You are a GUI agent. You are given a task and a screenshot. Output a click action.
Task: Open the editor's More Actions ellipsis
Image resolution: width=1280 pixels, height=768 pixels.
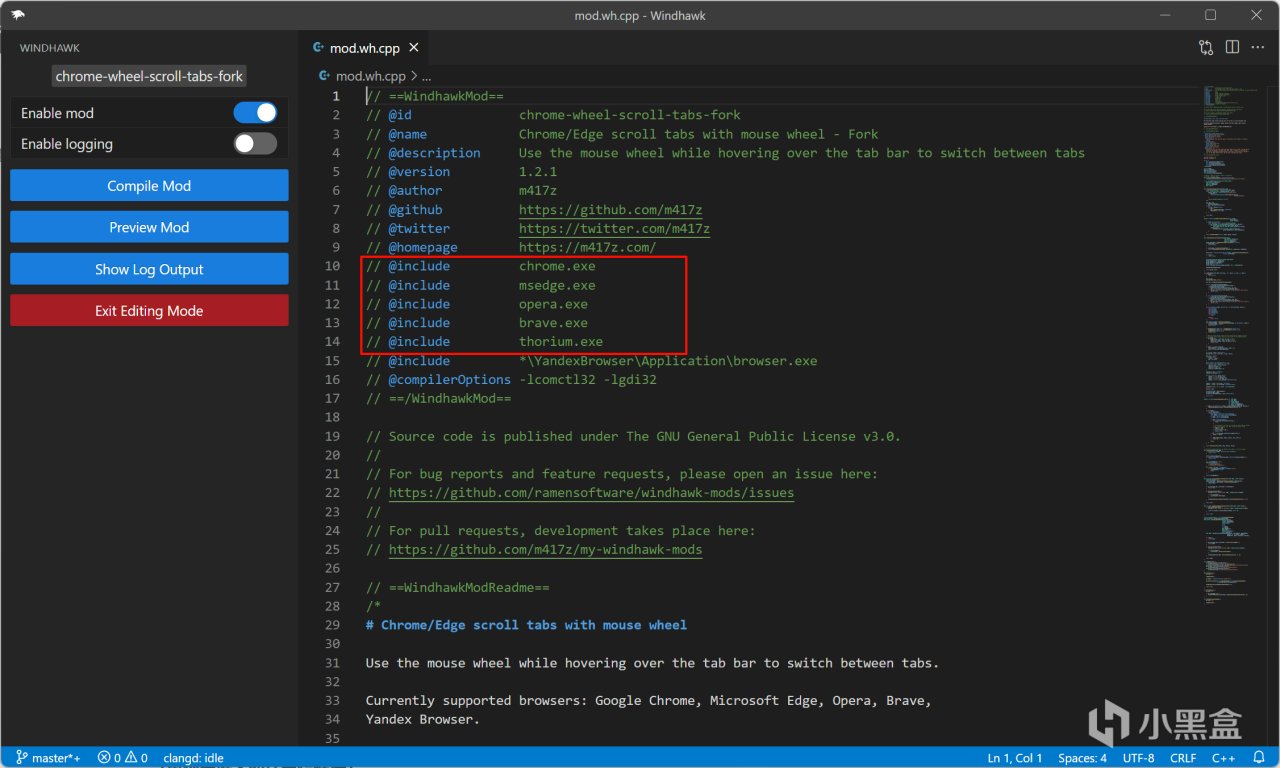click(1258, 47)
